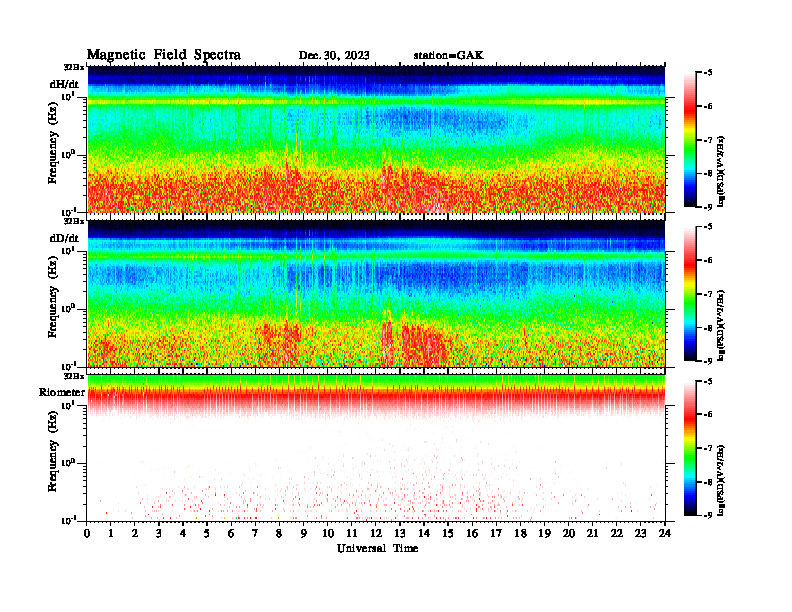Click the hour '2' tick label on the time axis

point(135,534)
